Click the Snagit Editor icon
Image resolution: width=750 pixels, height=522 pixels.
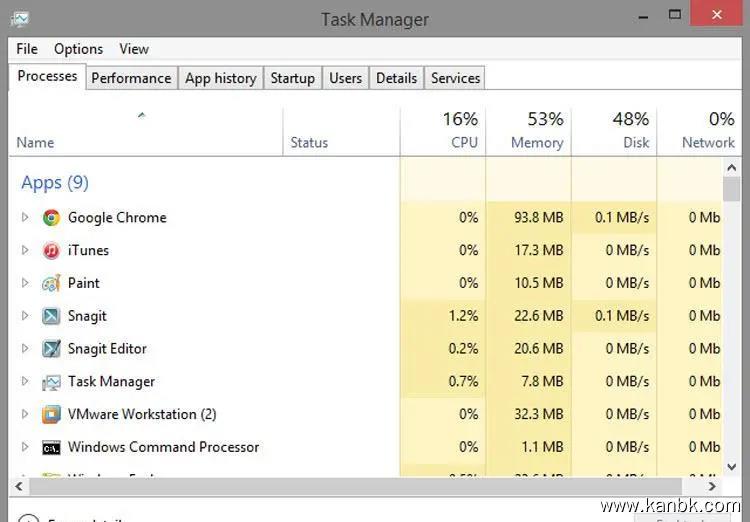point(51,350)
